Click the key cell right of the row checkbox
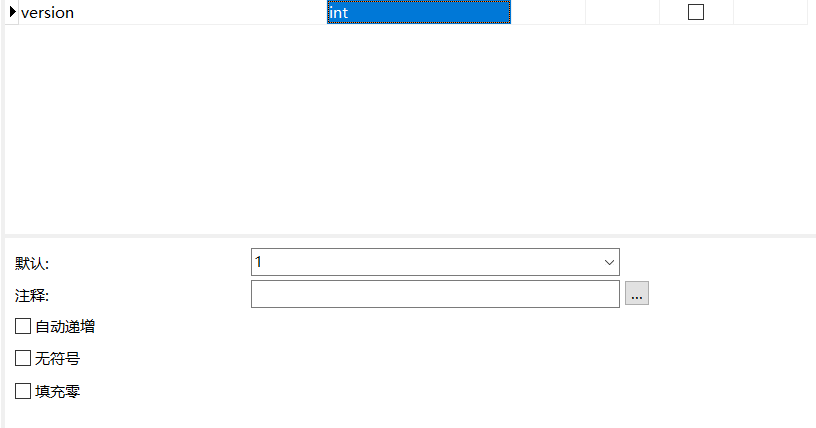 [x=770, y=12]
